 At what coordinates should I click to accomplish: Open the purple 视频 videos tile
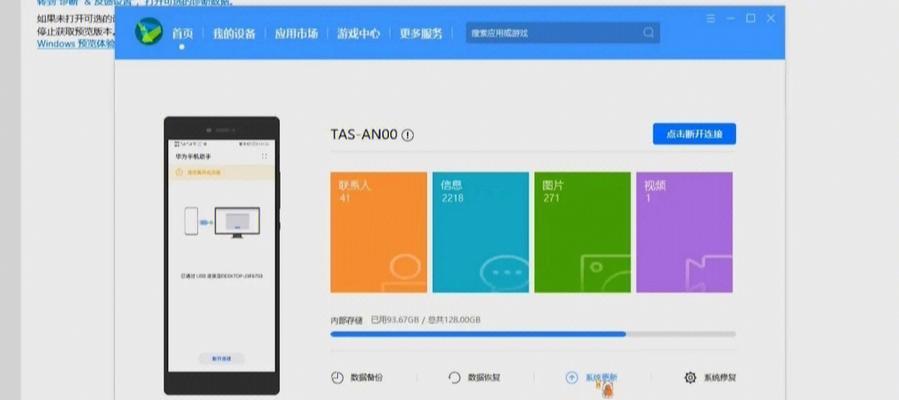[685, 232]
